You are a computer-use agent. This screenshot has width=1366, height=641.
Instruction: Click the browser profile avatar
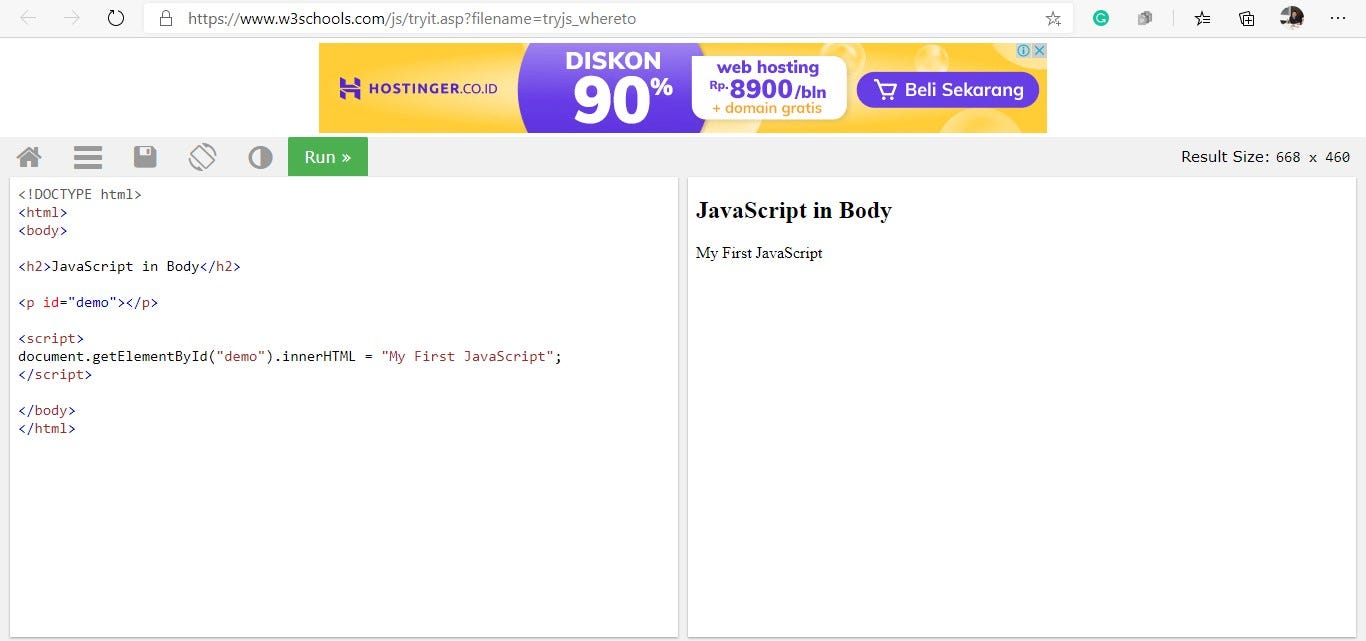click(x=1291, y=17)
